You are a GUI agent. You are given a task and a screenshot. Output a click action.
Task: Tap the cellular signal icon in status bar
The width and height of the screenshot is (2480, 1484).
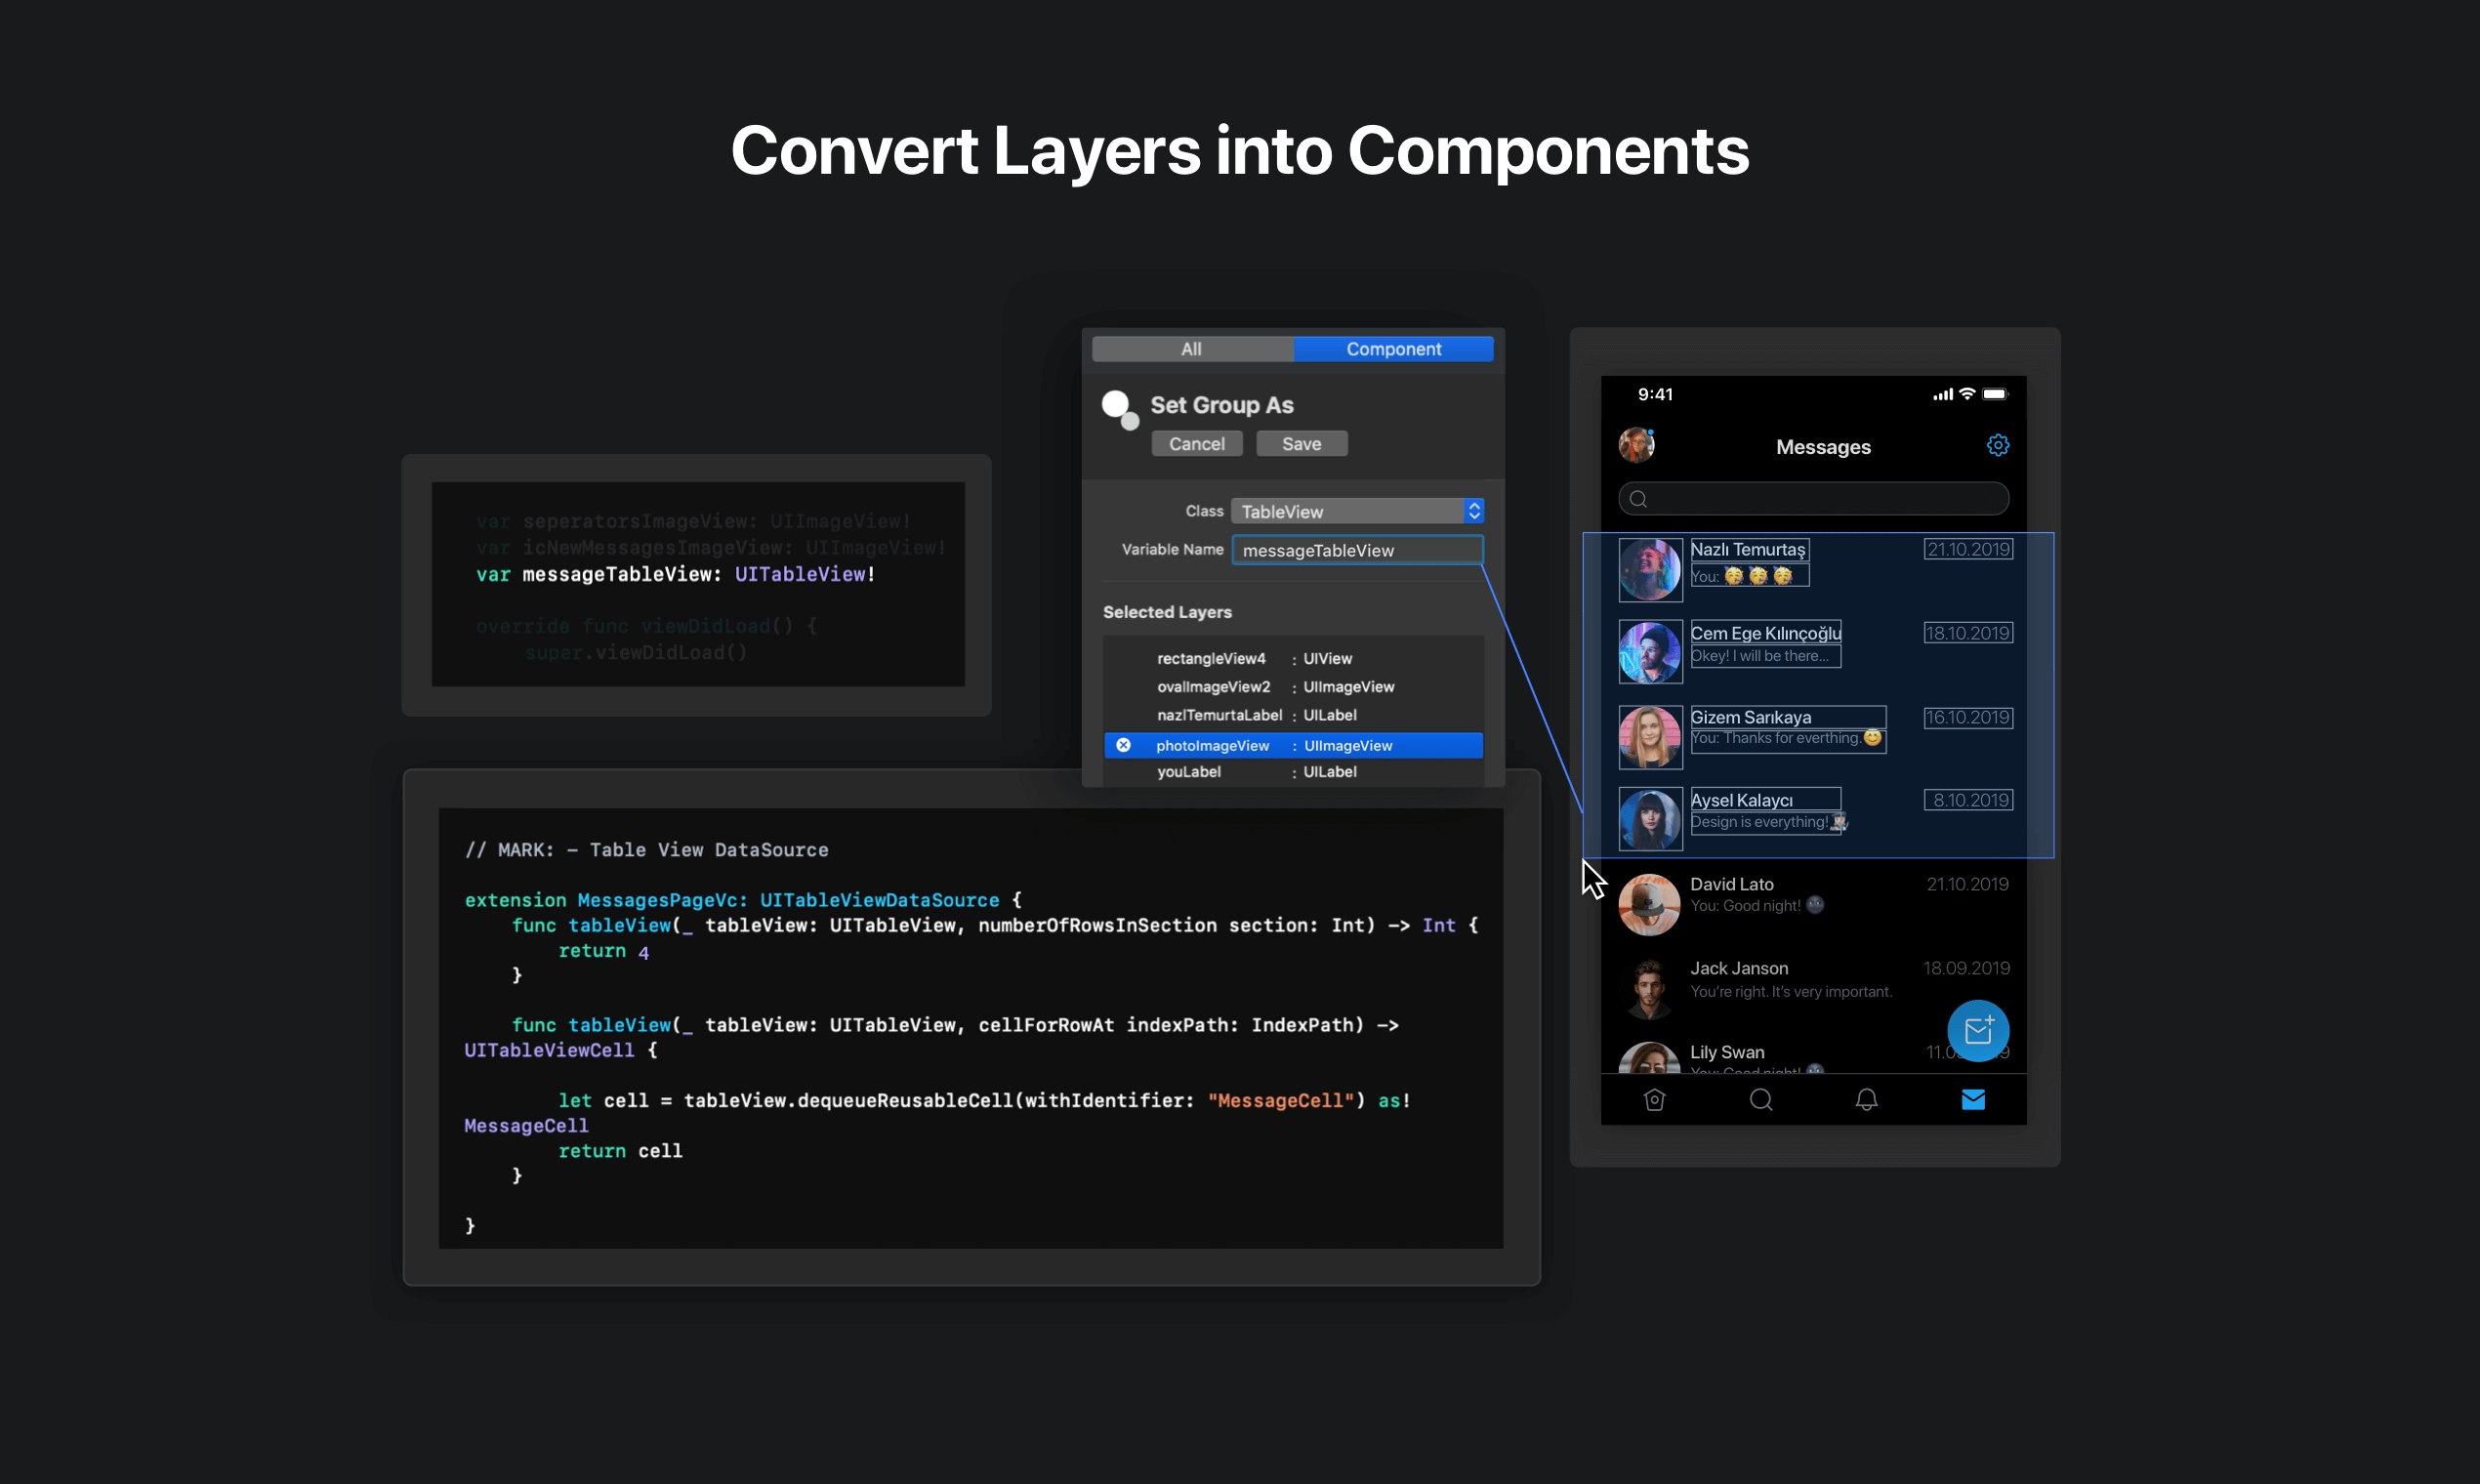1943,395
